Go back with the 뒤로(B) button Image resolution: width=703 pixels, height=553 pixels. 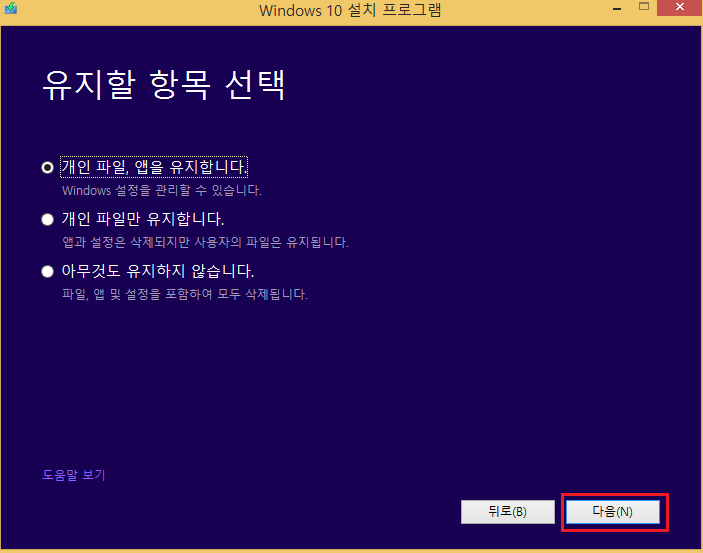(x=508, y=512)
